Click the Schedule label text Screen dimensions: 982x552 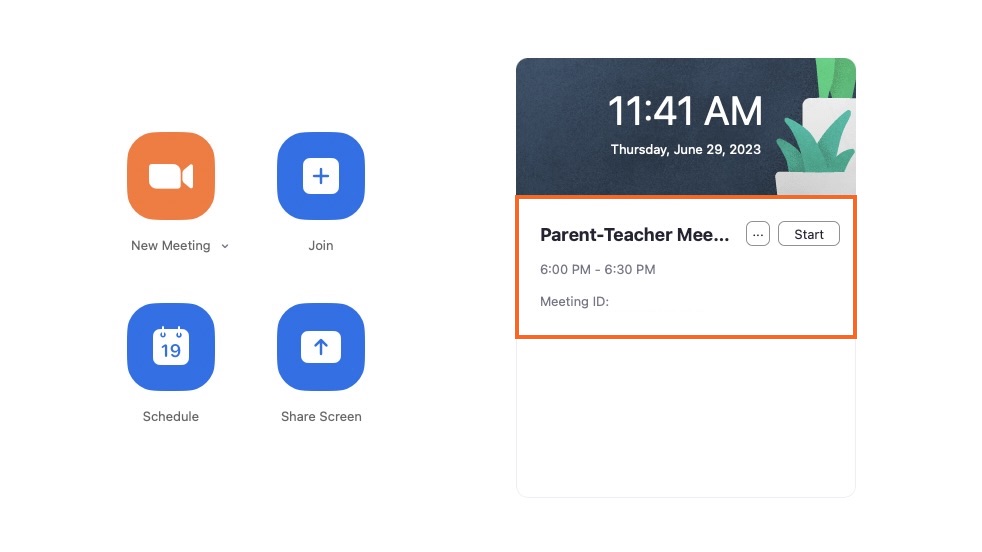pyautogui.click(x=170, y=417)
